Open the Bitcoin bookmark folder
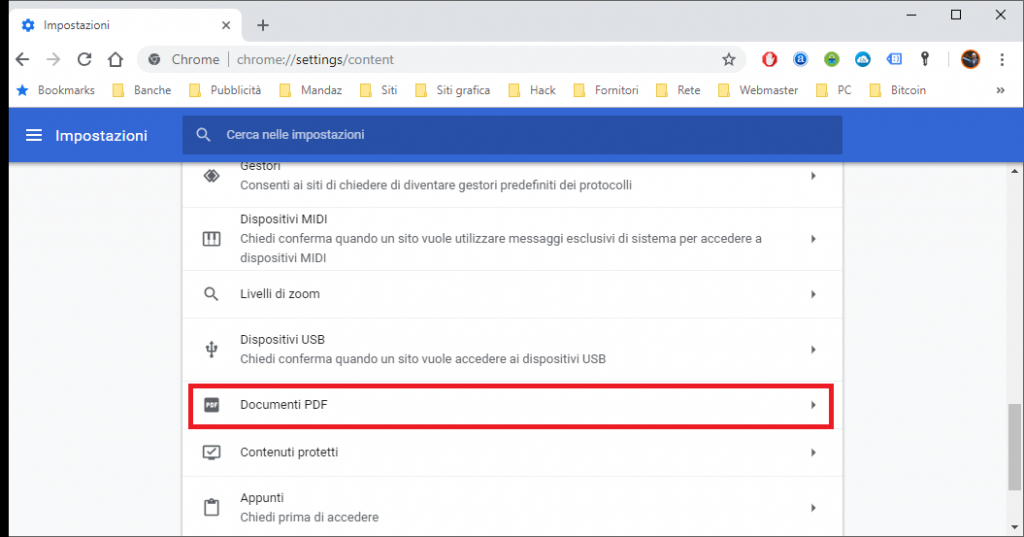This screenshot has height=537, width=1024. click(897, 90)
